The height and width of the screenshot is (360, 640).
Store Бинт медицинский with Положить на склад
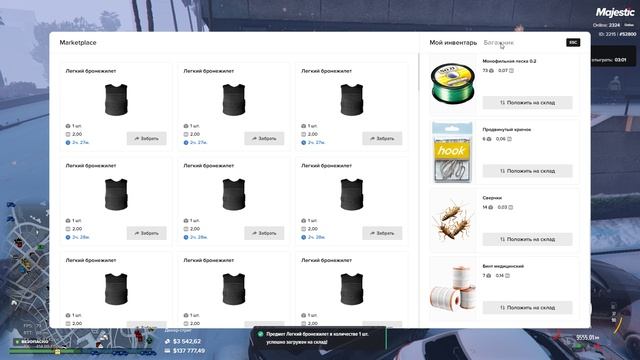coord(527,307)
